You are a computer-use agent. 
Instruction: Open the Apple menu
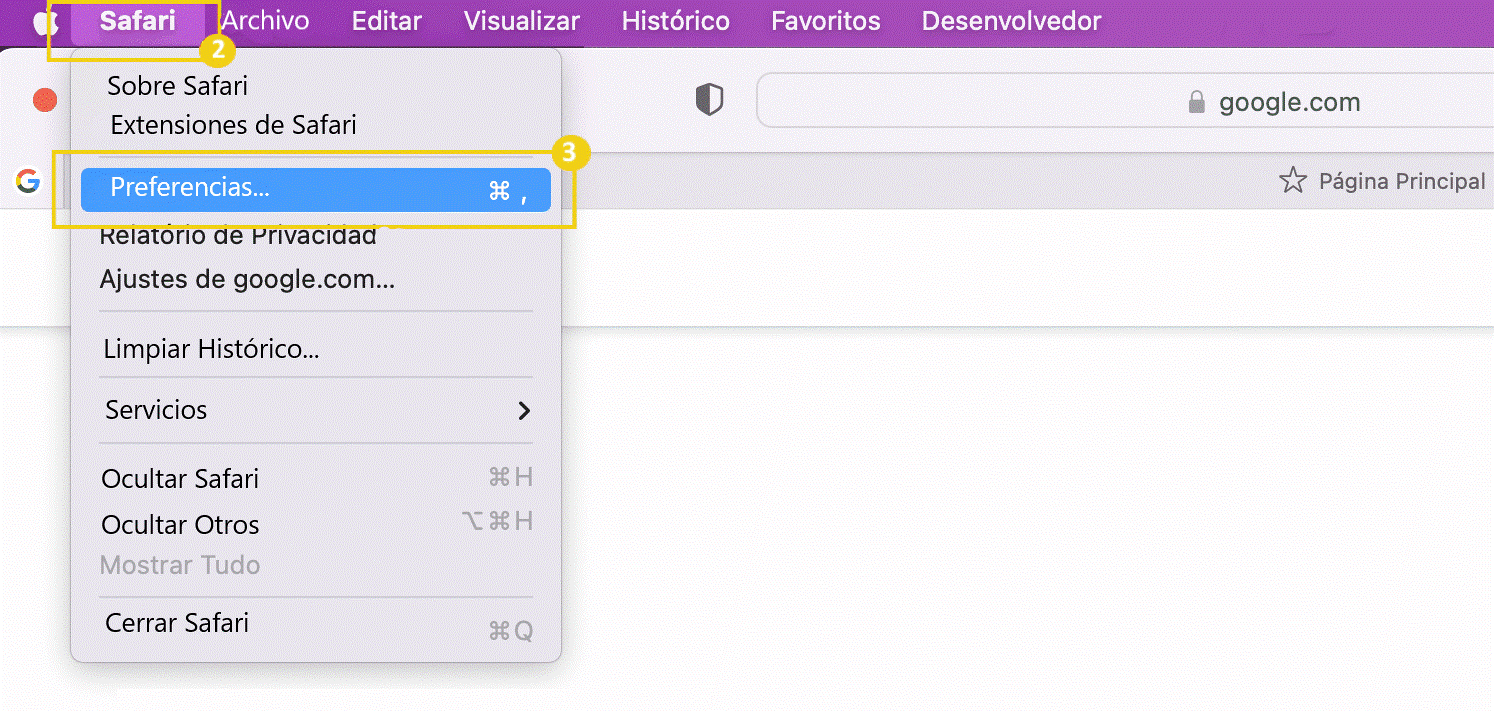pos(44,22)
